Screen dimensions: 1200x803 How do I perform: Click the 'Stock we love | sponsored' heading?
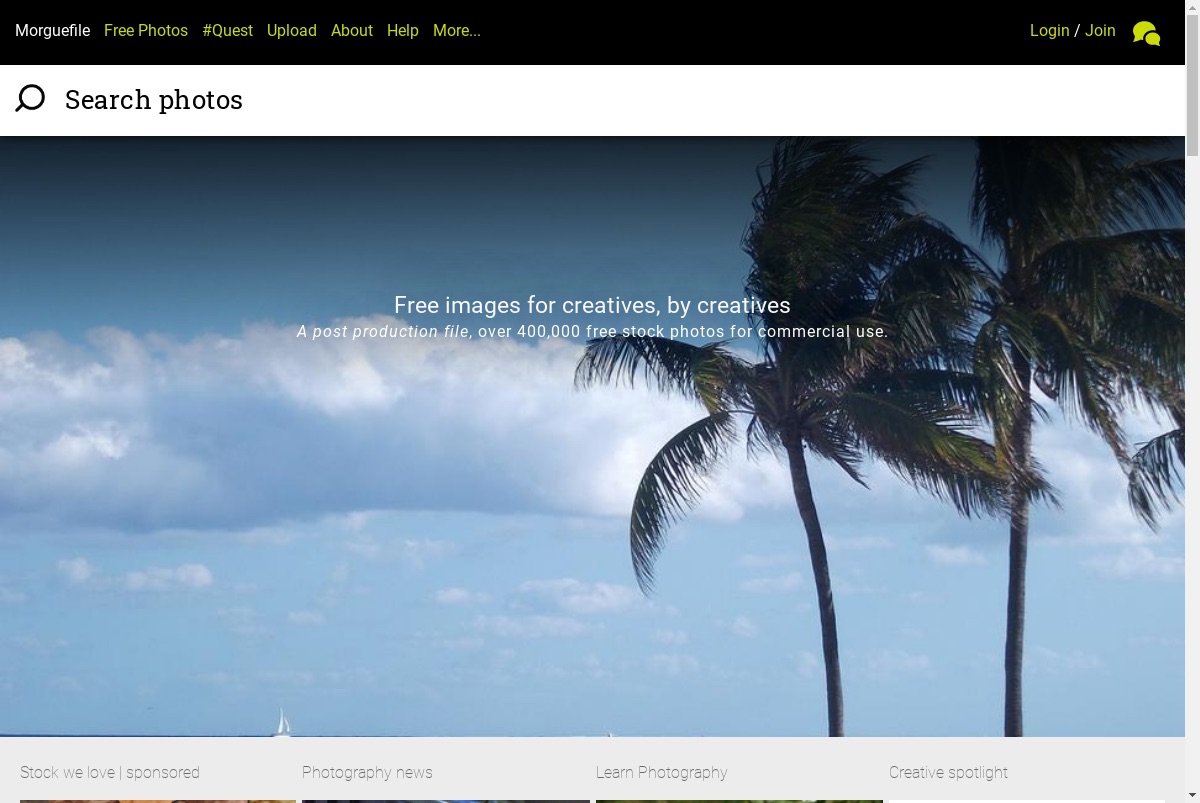coord(110,772)
